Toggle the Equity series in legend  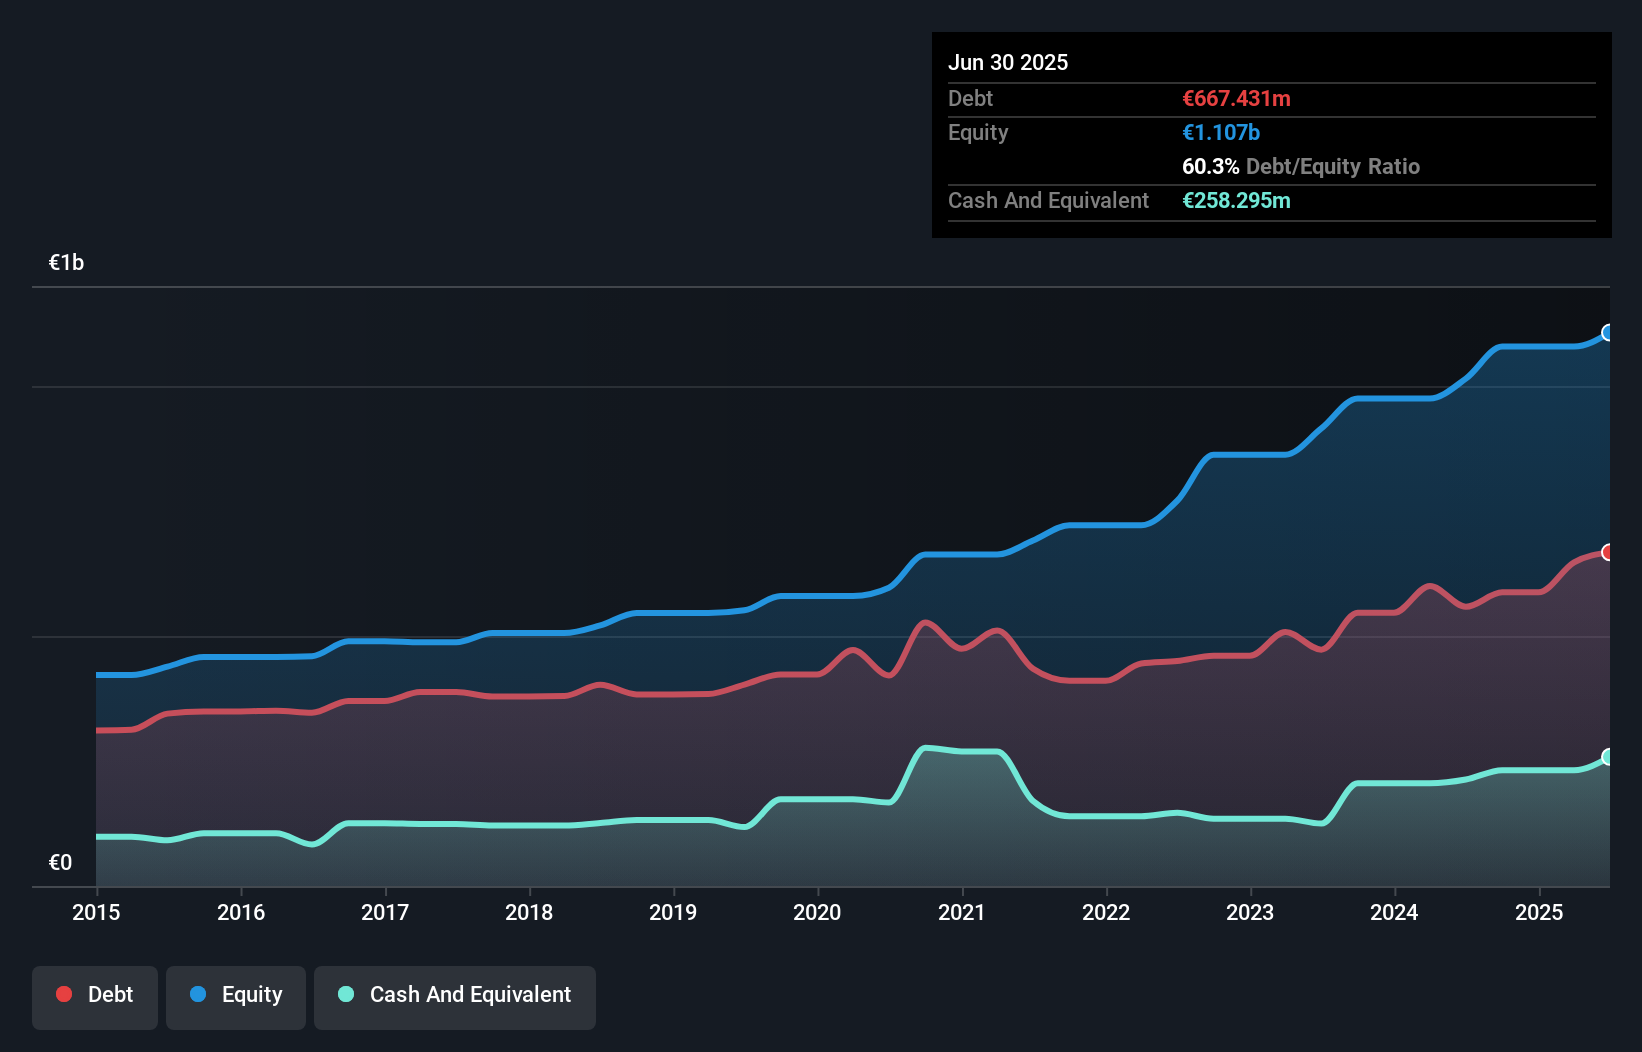tap(236, 995)
